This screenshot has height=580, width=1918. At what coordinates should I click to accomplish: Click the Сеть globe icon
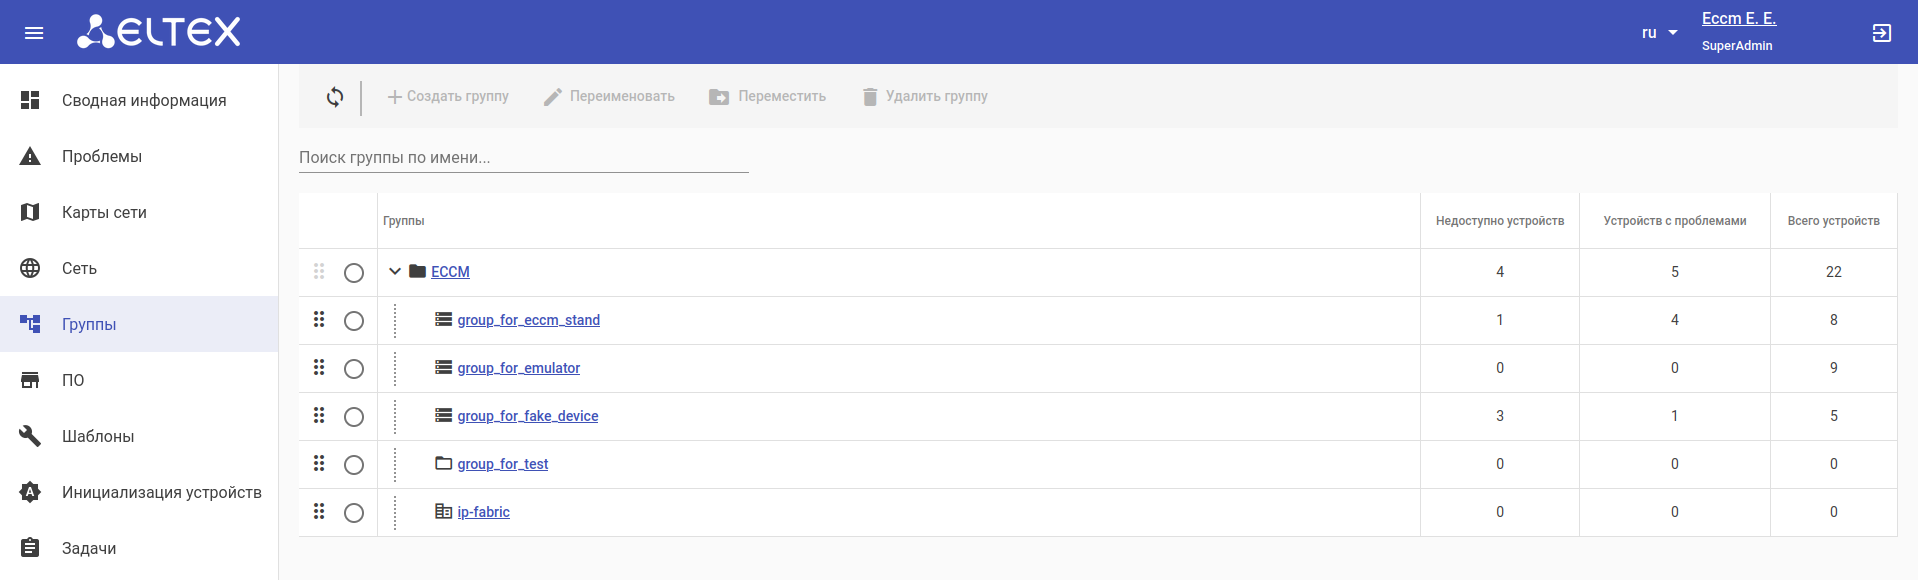click(x=31, y=268)
